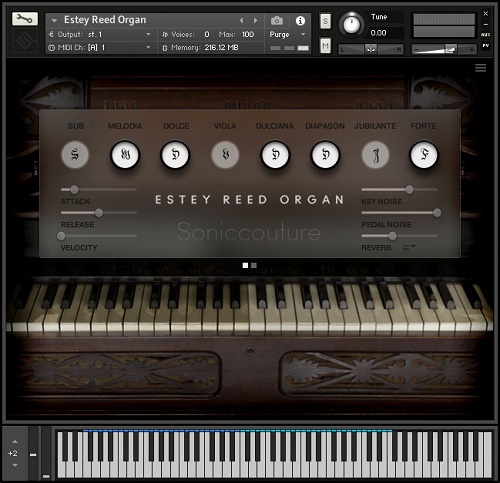Open the hamburger options menu
This screenshot has height=483, width=500.
tap(480, 68)
